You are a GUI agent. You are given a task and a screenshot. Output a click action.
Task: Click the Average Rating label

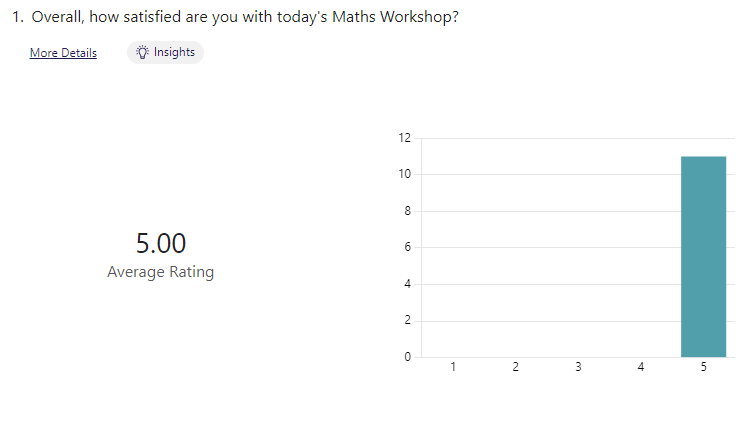[x=160, y=272]
